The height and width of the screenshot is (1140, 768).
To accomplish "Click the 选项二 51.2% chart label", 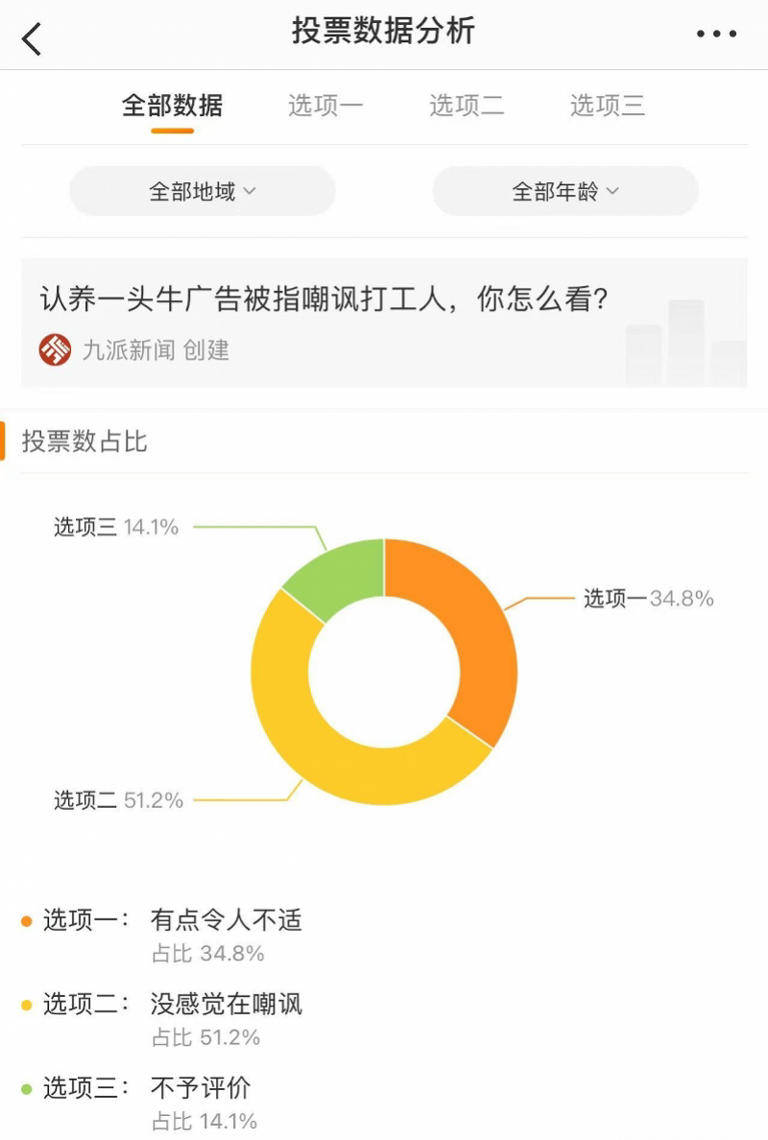I will (119, 800).
